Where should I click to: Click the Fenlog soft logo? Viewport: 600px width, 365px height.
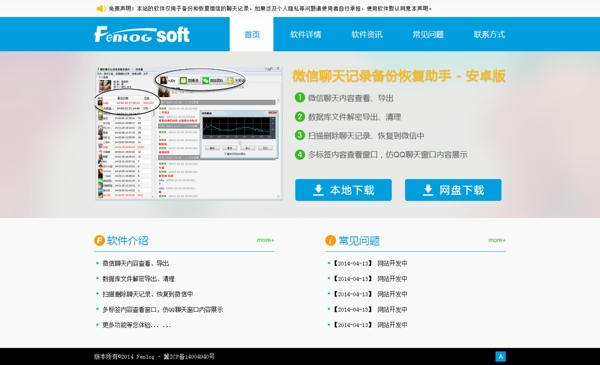(142, 34)
